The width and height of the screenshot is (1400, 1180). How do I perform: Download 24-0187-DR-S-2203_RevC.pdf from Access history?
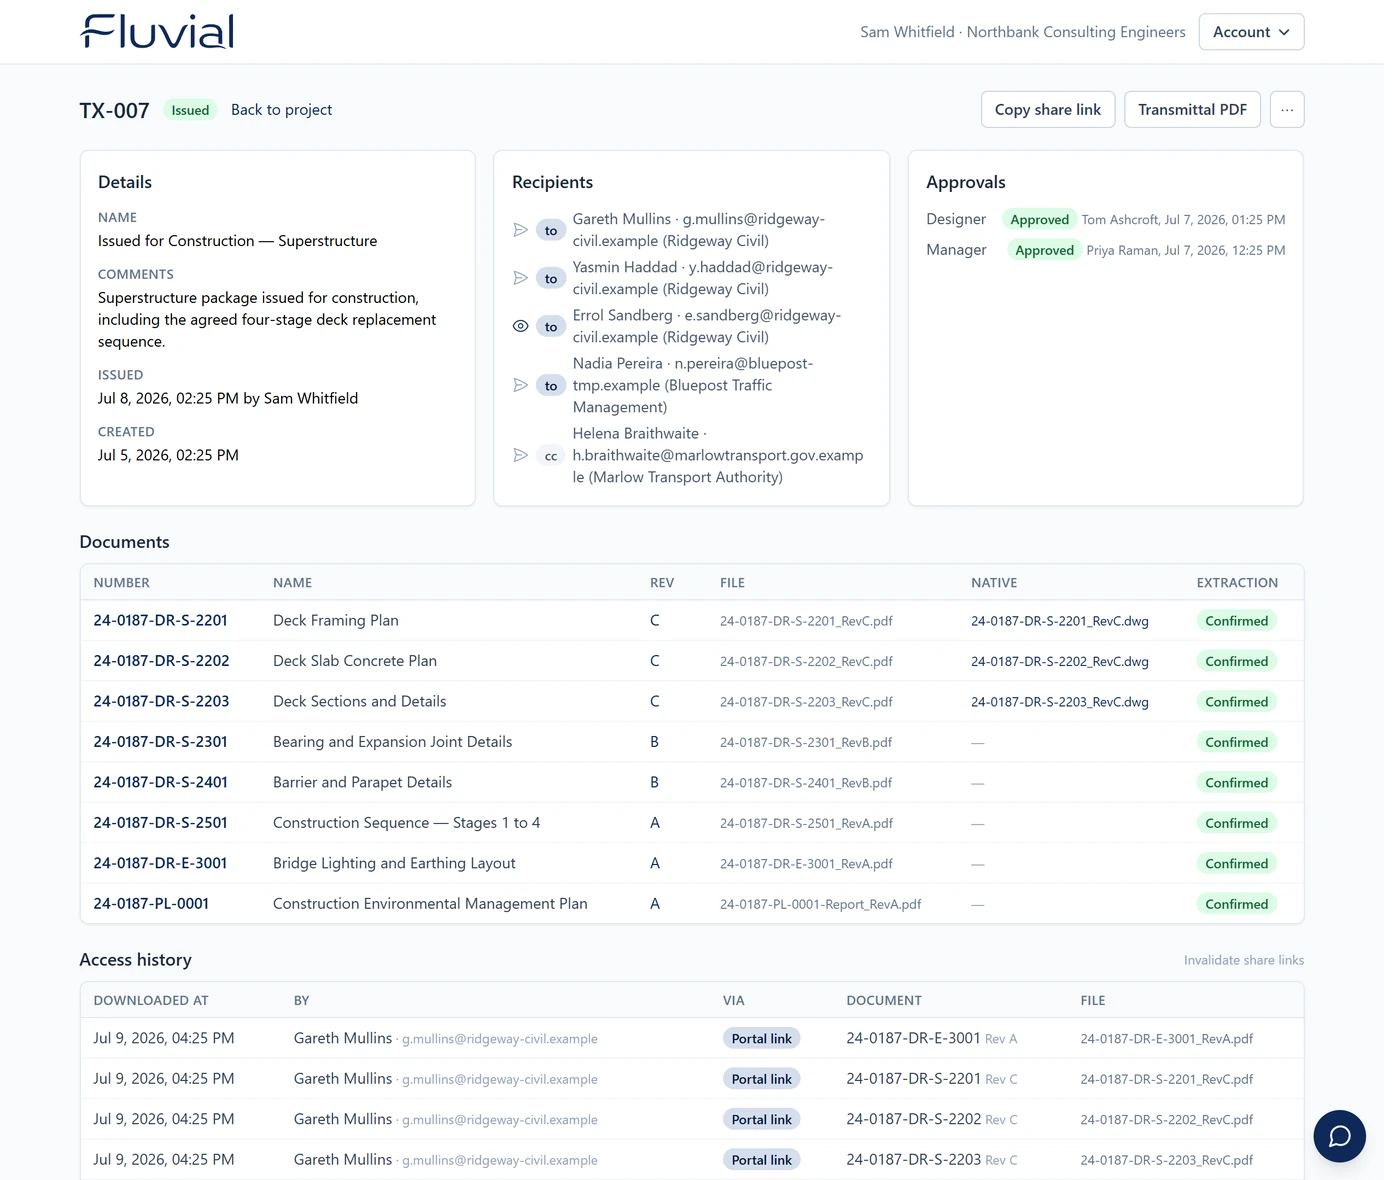(1166, 1160)
